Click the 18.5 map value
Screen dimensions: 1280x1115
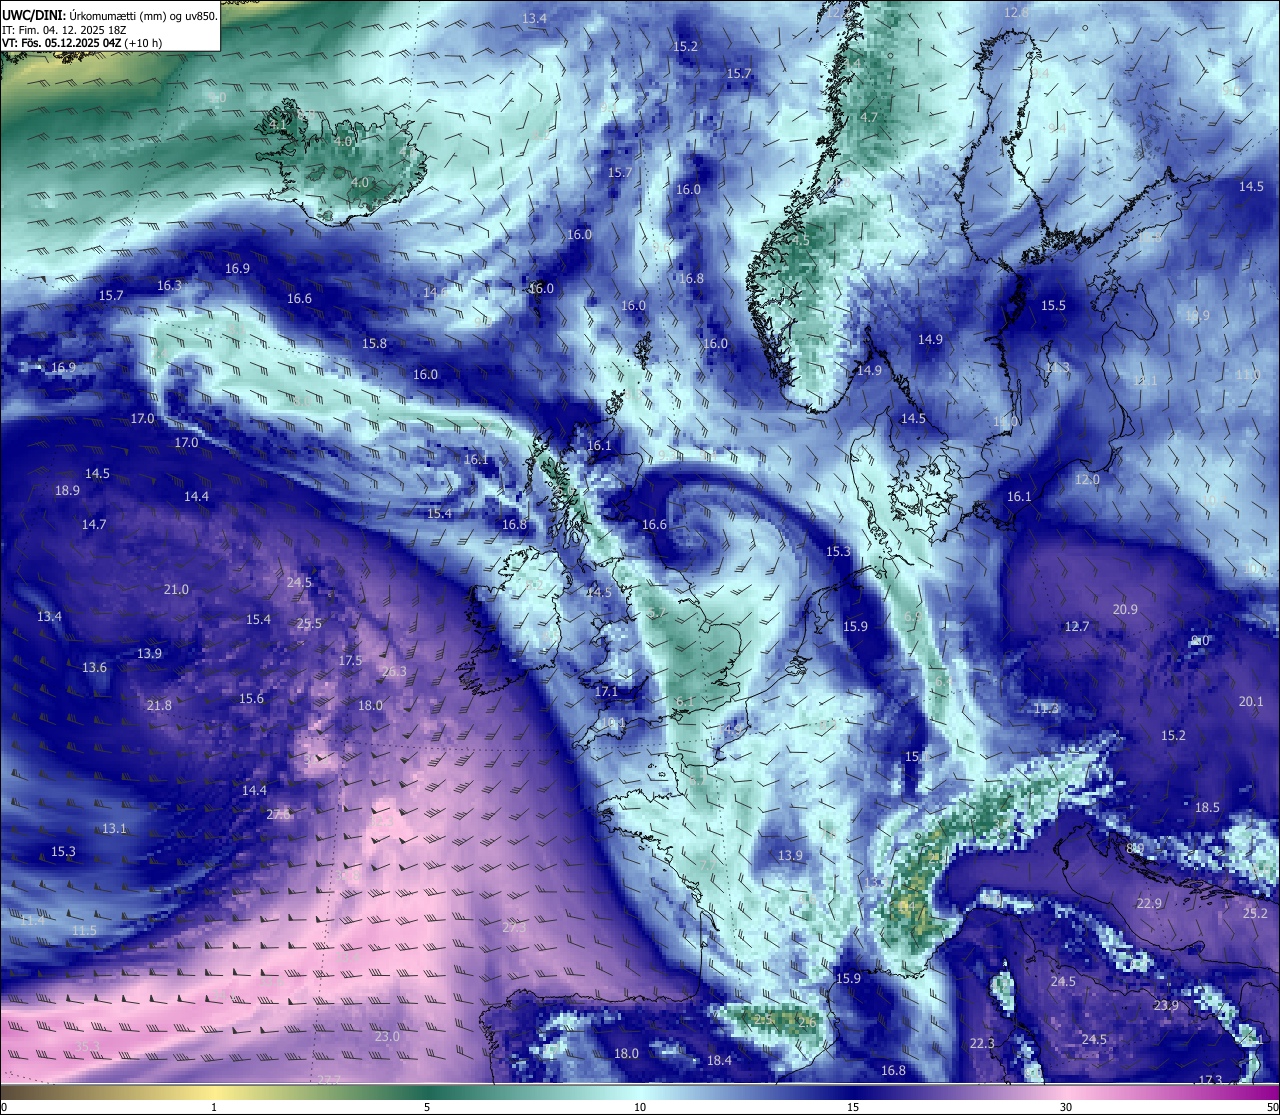pyautogui.click(x=1207, y=807)
